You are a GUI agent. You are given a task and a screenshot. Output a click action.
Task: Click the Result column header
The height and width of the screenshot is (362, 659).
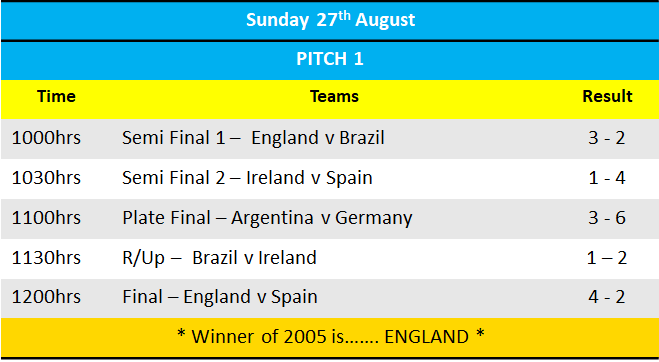[607, 96]
